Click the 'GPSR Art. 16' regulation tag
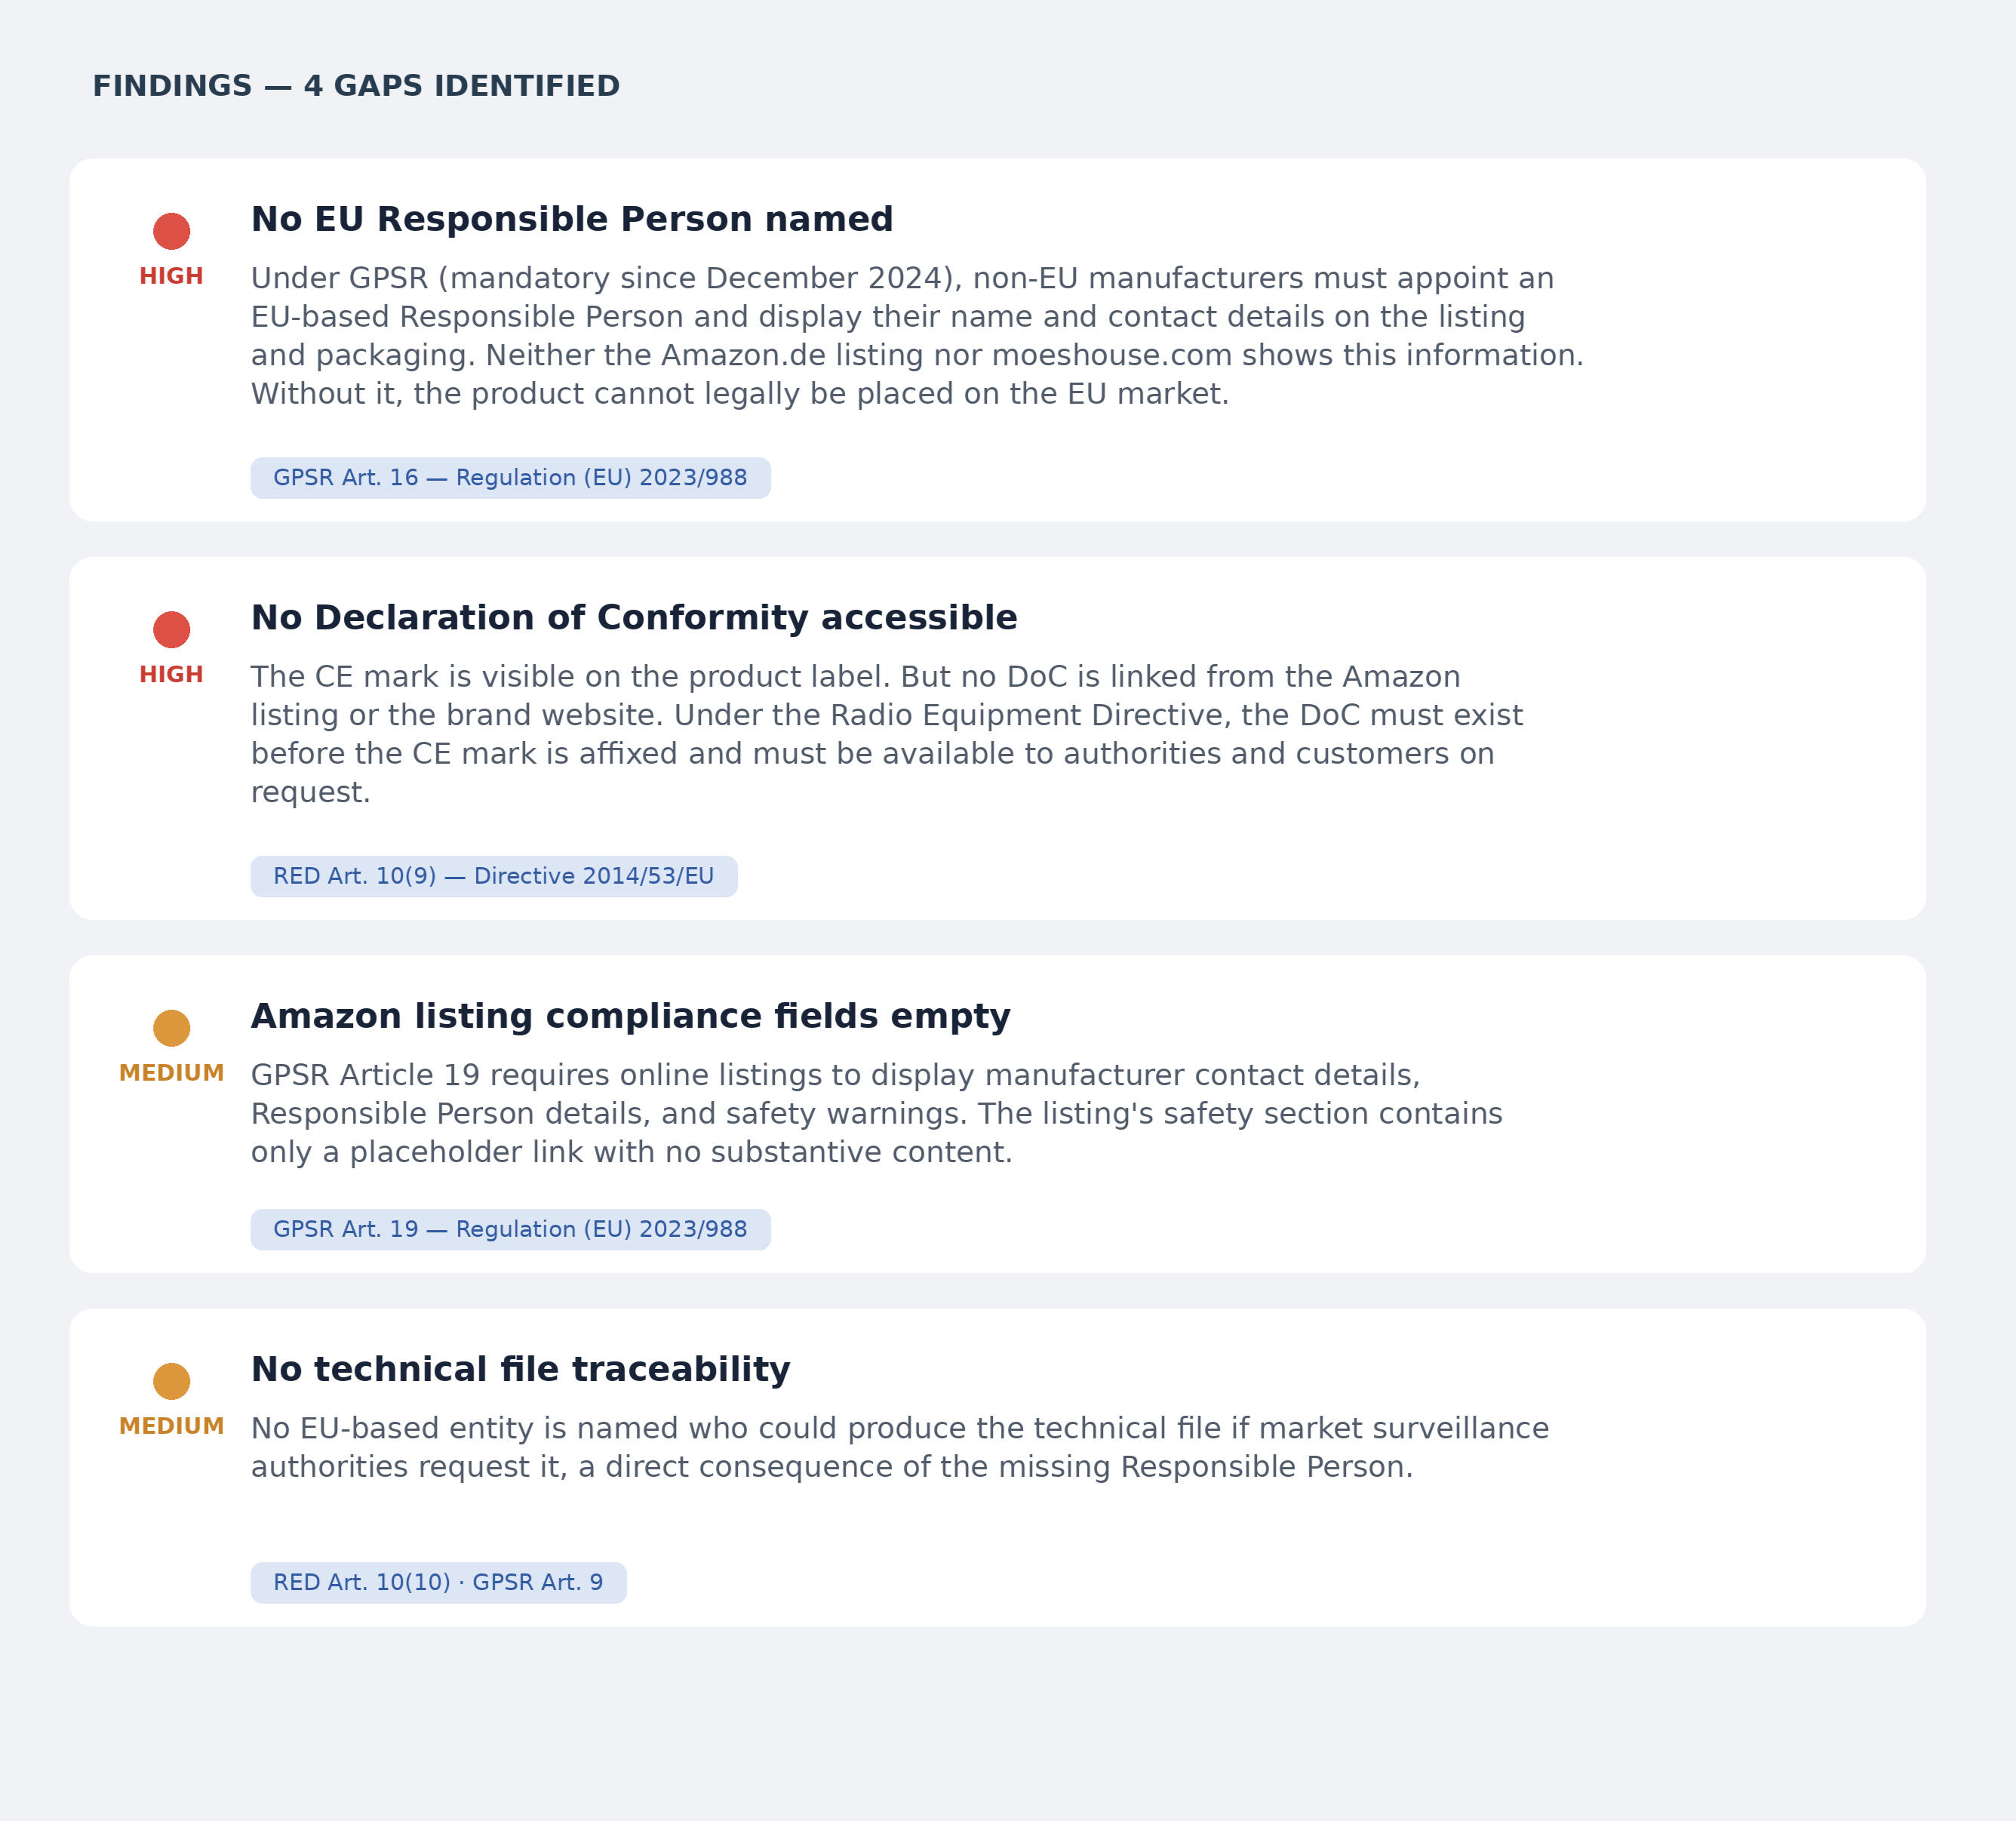The height and width of the screenshot is (1821, 2016). coord(510,478)
